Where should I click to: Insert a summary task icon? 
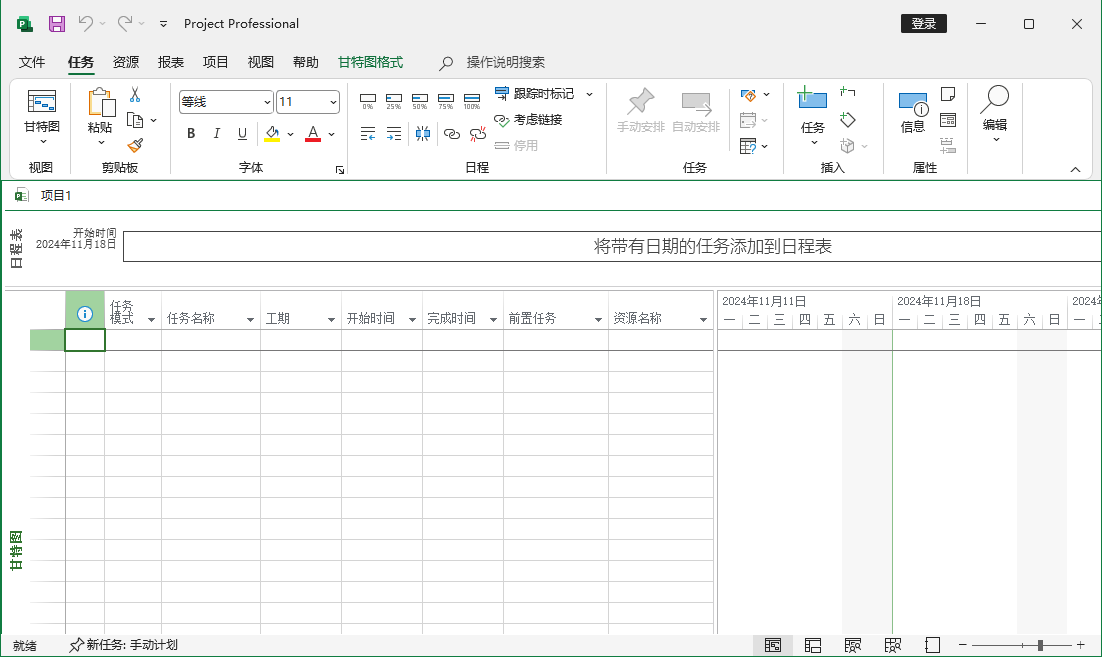tap(848, 92)
